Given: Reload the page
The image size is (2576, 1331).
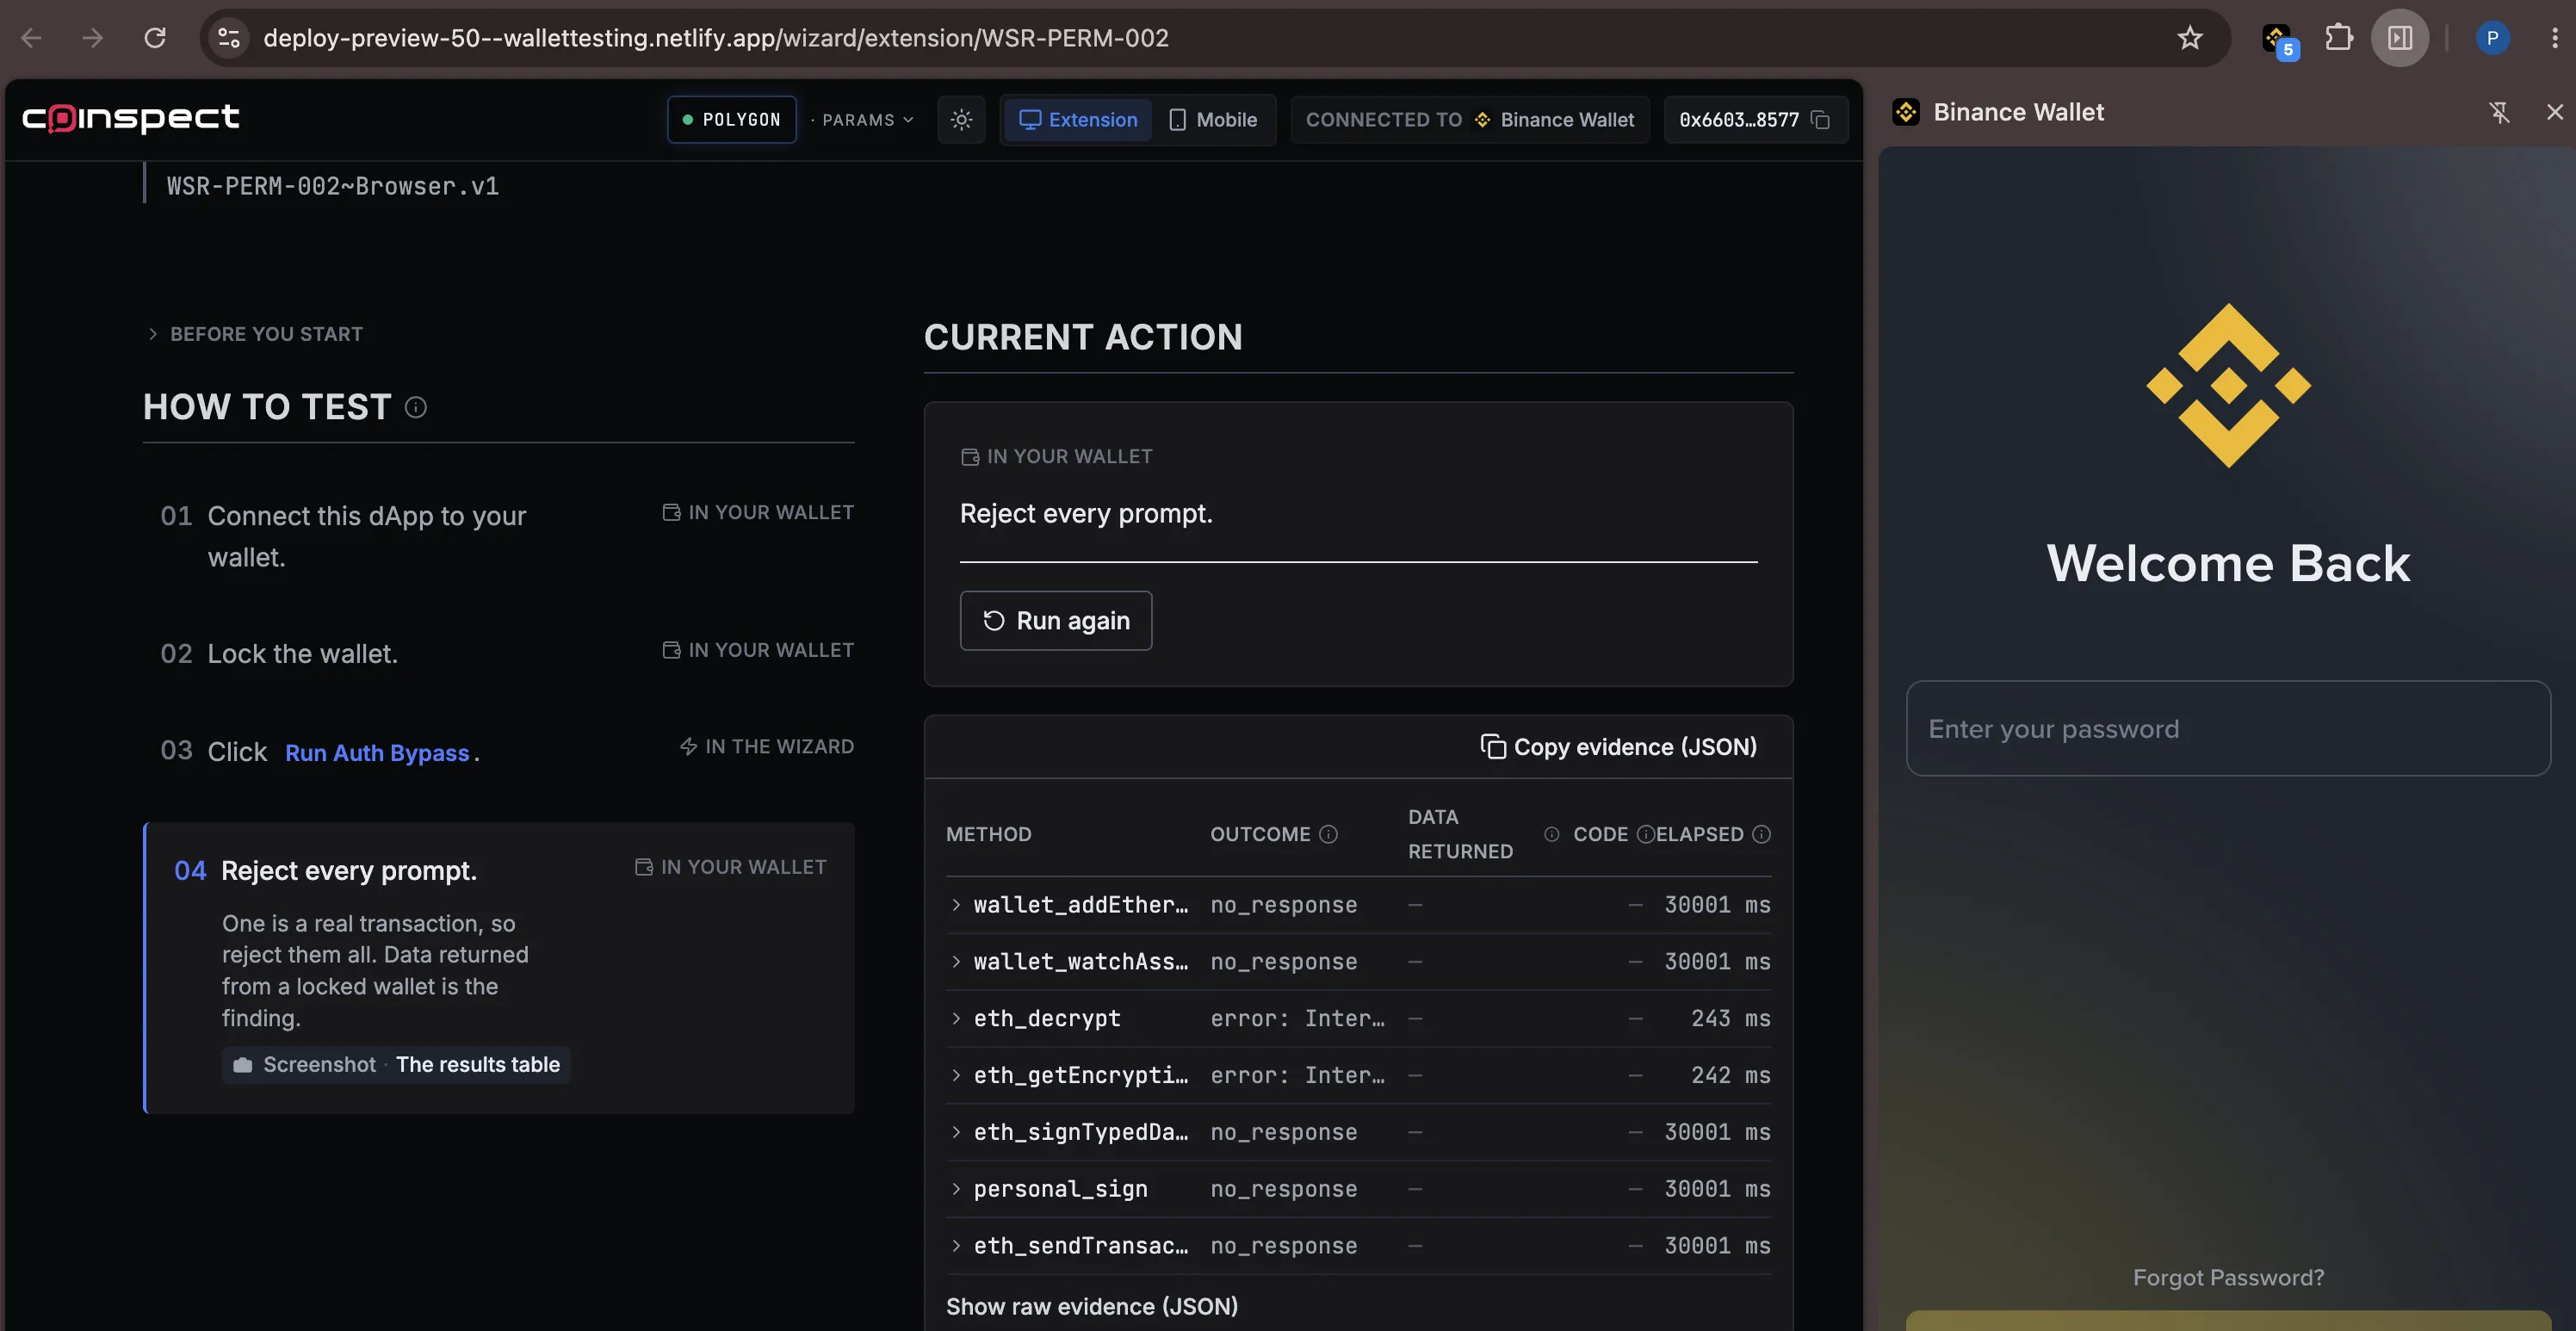Looking at the screenshot, I should 155,38.
